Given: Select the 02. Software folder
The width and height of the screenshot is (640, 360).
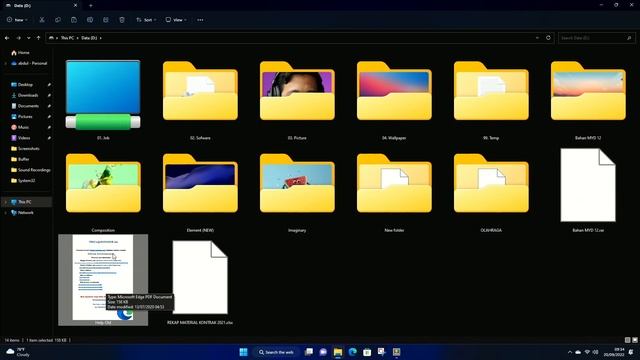Looking at the screenshot, I should coord(200,91).
